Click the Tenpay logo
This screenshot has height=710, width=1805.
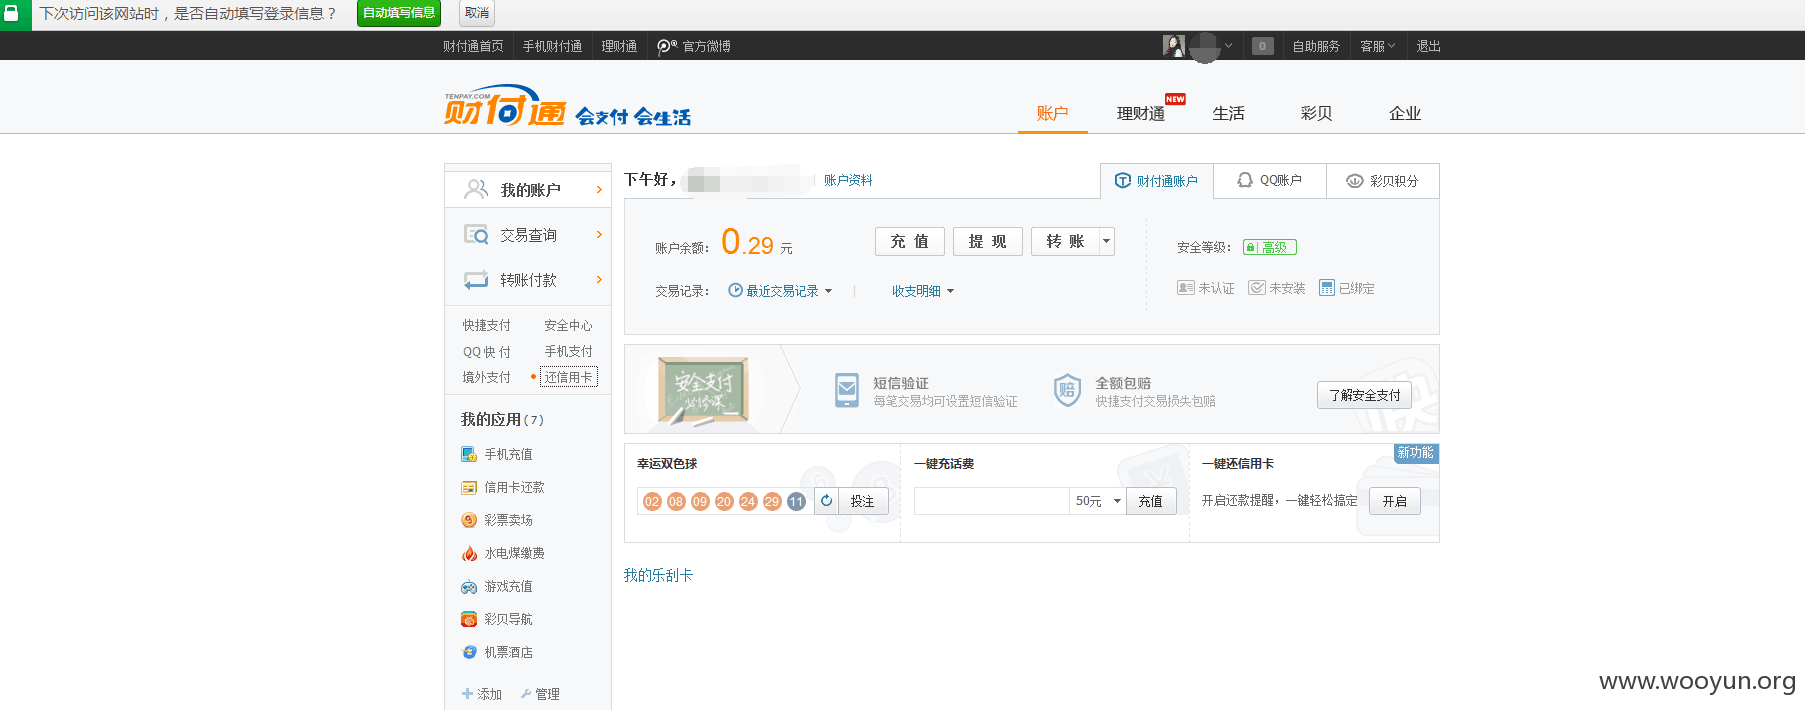pos(505,106)
